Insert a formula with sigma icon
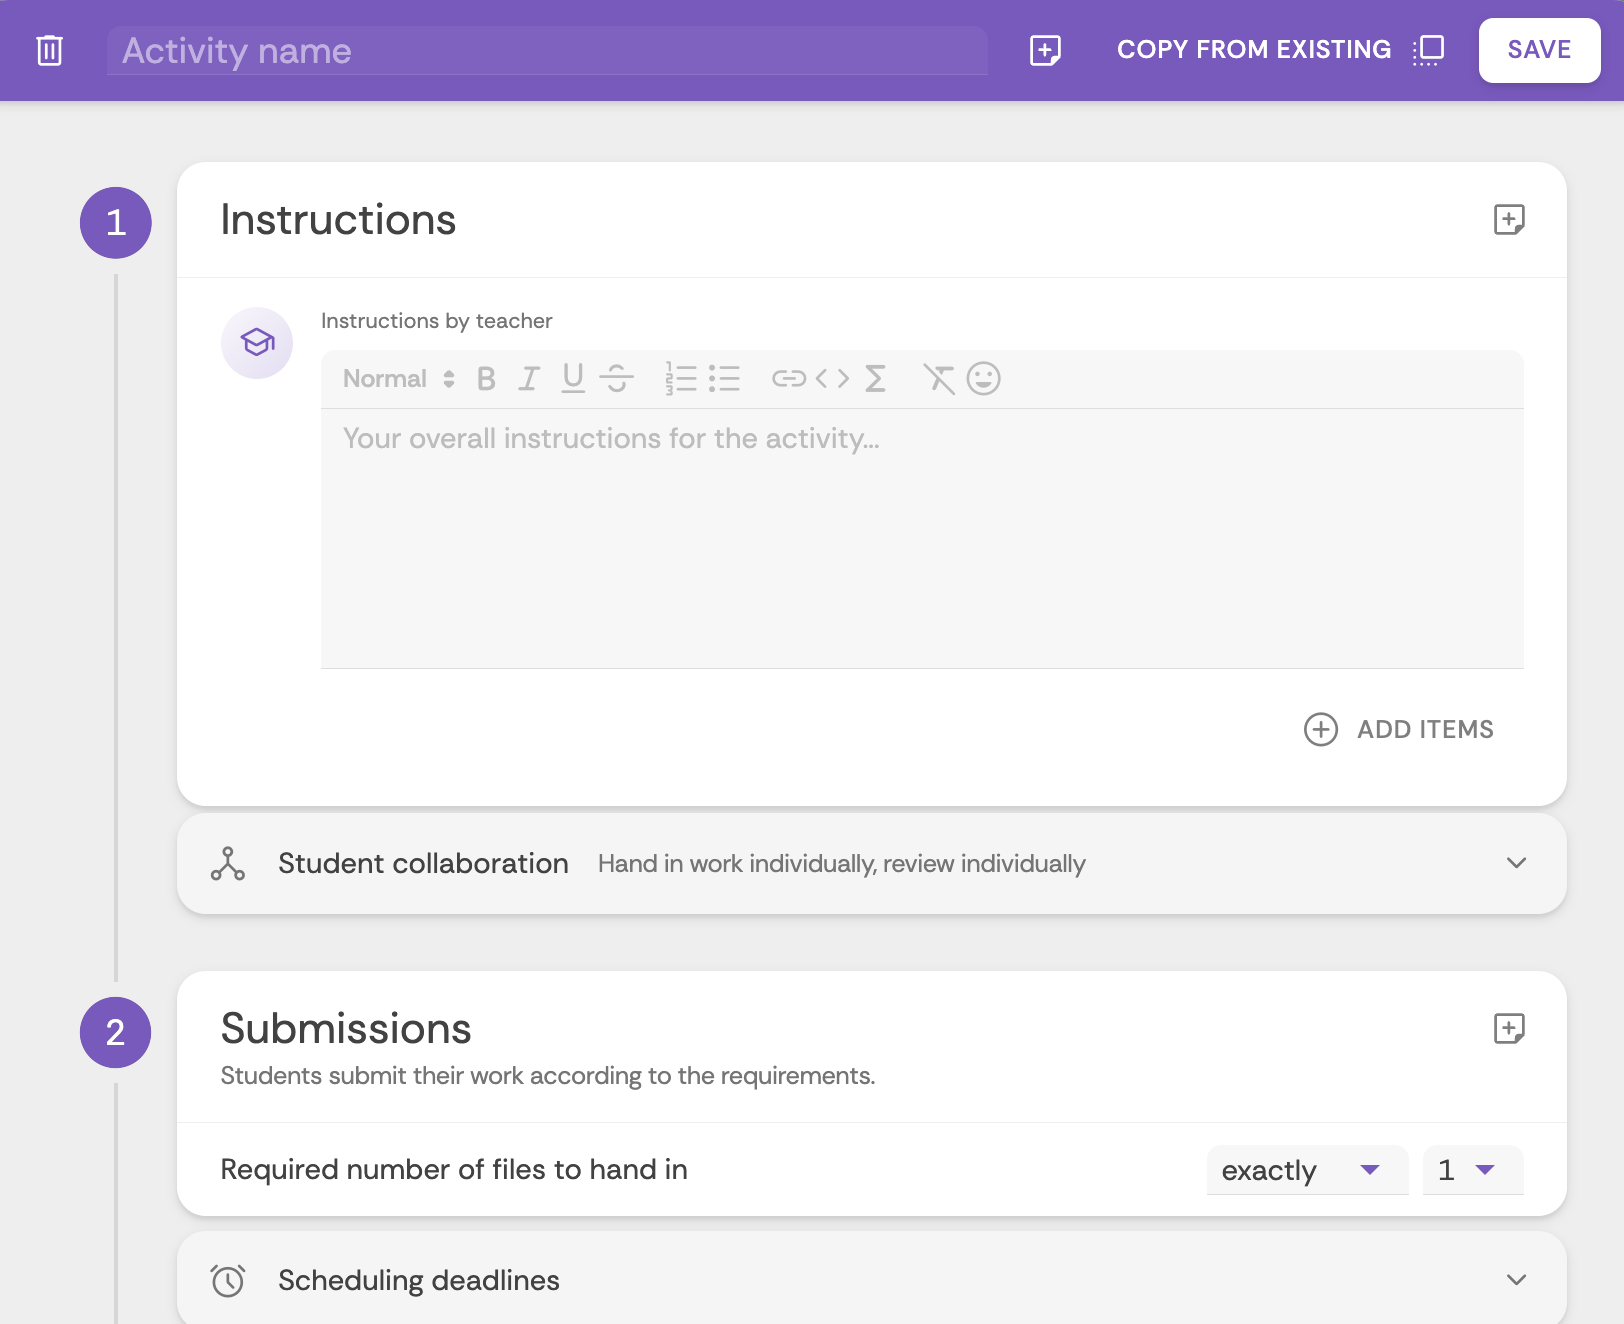The height and width of the screenshot is (1324, 1624). 875,379
